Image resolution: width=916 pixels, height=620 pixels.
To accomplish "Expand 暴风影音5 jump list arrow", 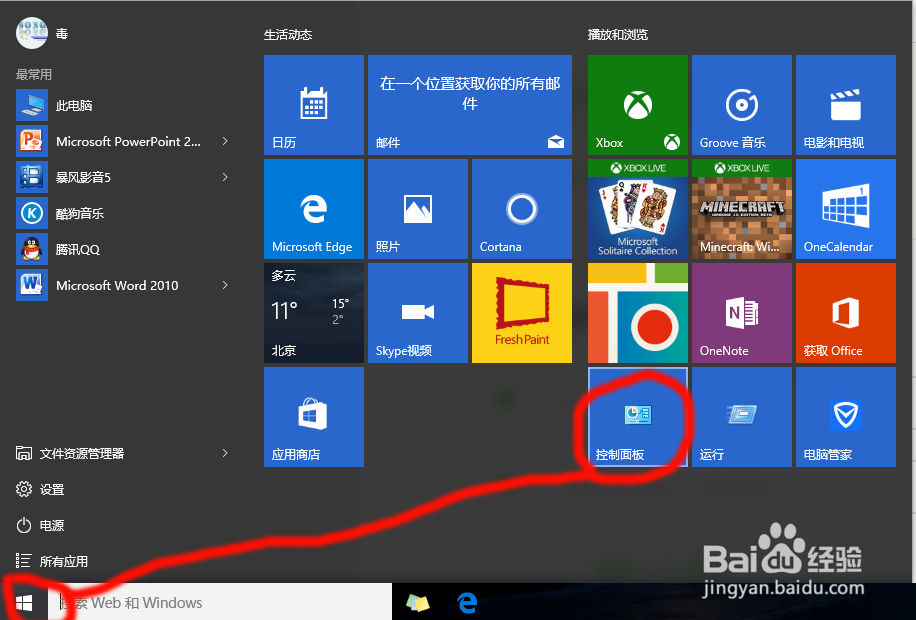I will pos(225,177).
